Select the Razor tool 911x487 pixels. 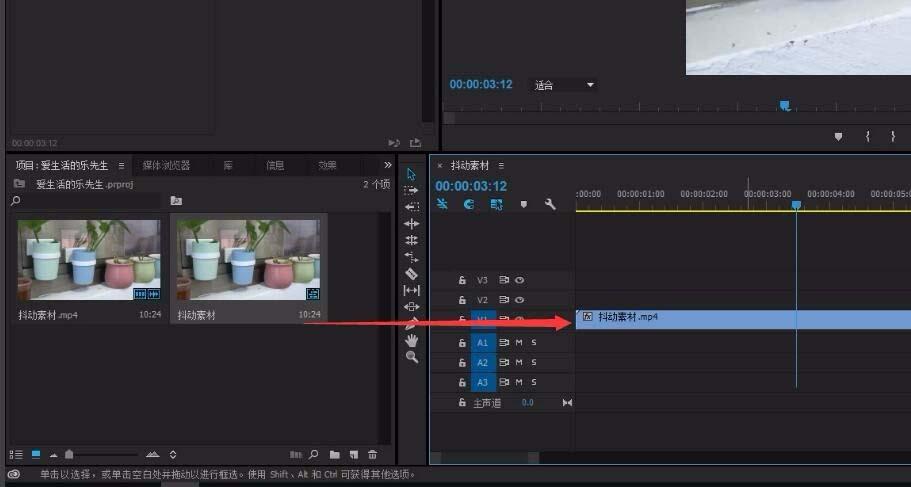pos(412,273)
